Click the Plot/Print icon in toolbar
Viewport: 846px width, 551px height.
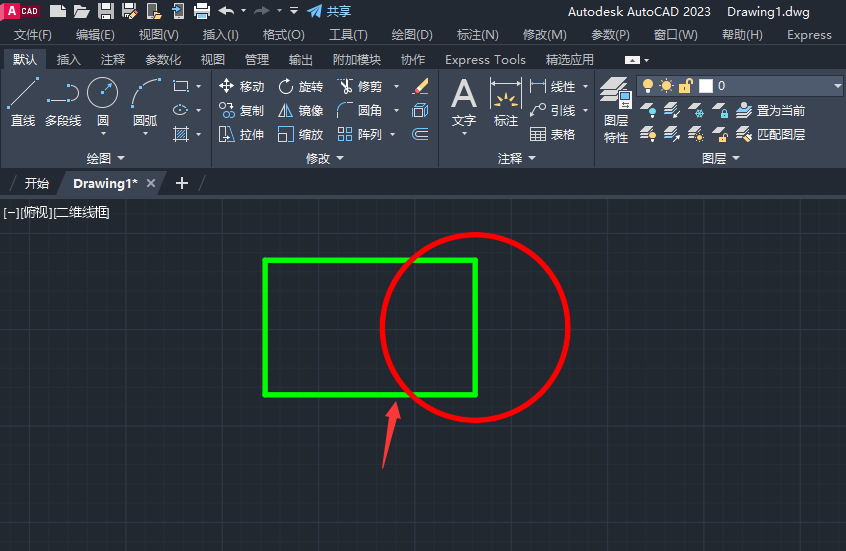202,11
